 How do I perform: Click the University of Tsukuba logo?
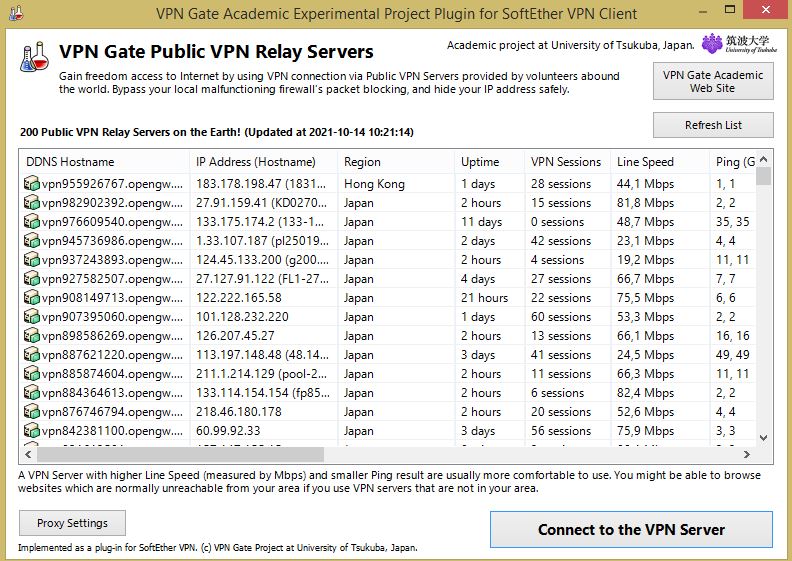coord(738,44)
